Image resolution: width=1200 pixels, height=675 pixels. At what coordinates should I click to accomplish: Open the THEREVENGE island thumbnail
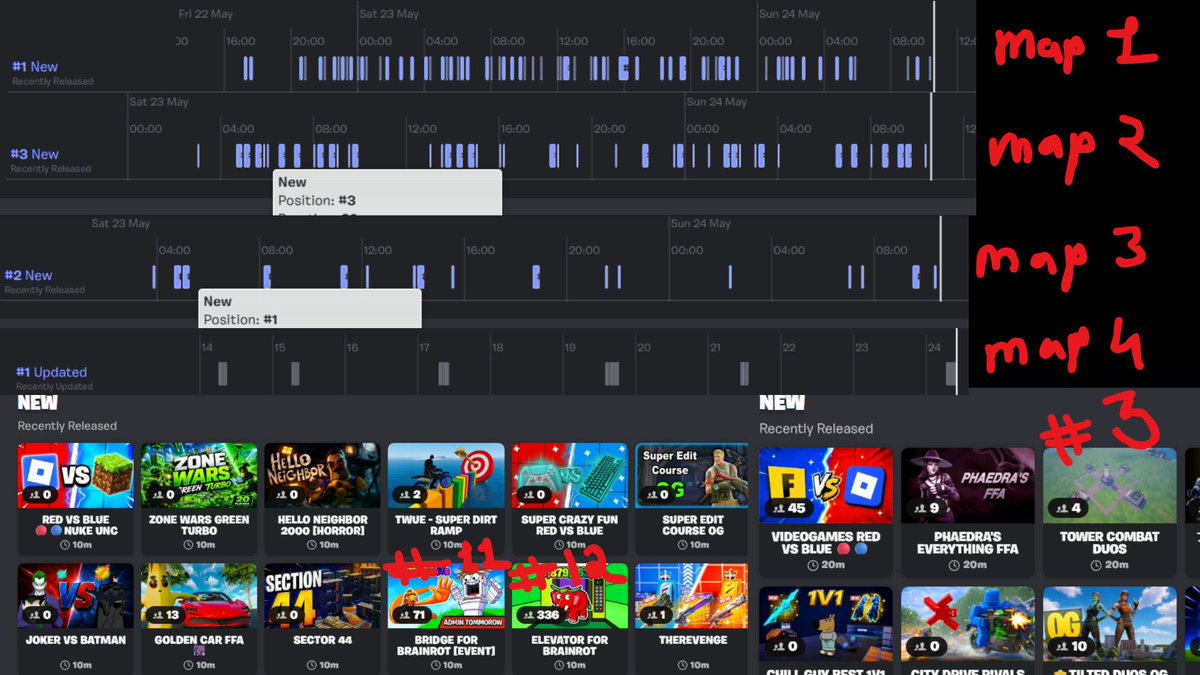pos(692,596)
